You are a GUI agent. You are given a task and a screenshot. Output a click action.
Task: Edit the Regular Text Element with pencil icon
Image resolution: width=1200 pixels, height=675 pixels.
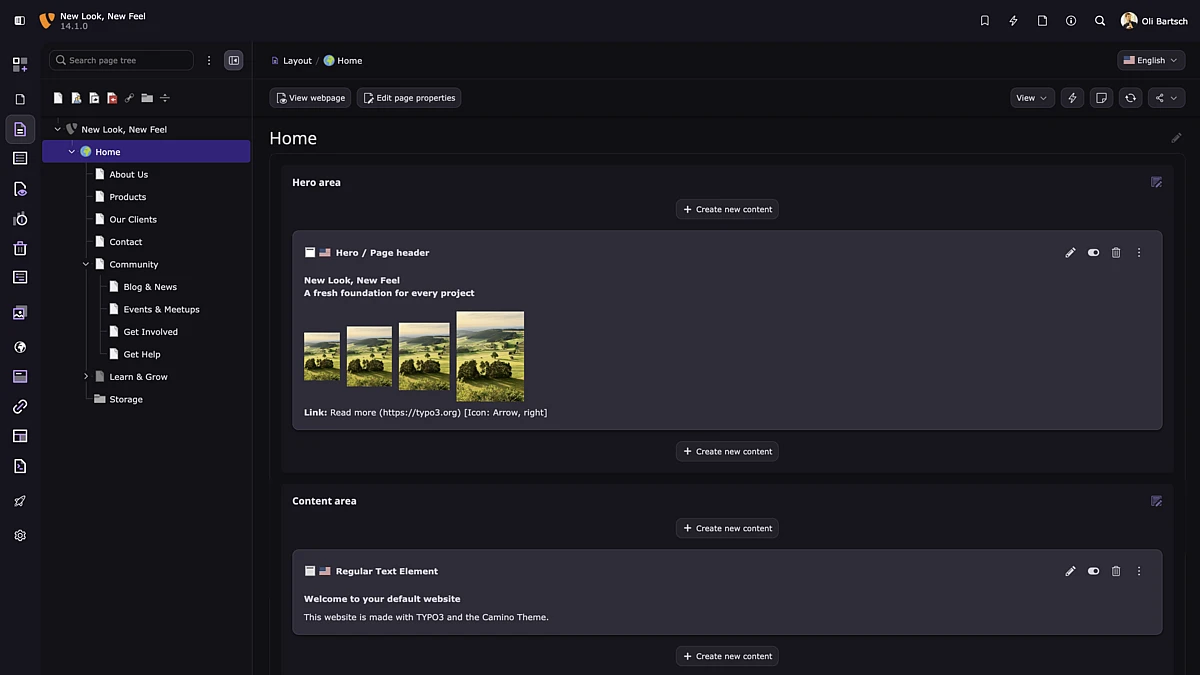tap(1070, 571)
